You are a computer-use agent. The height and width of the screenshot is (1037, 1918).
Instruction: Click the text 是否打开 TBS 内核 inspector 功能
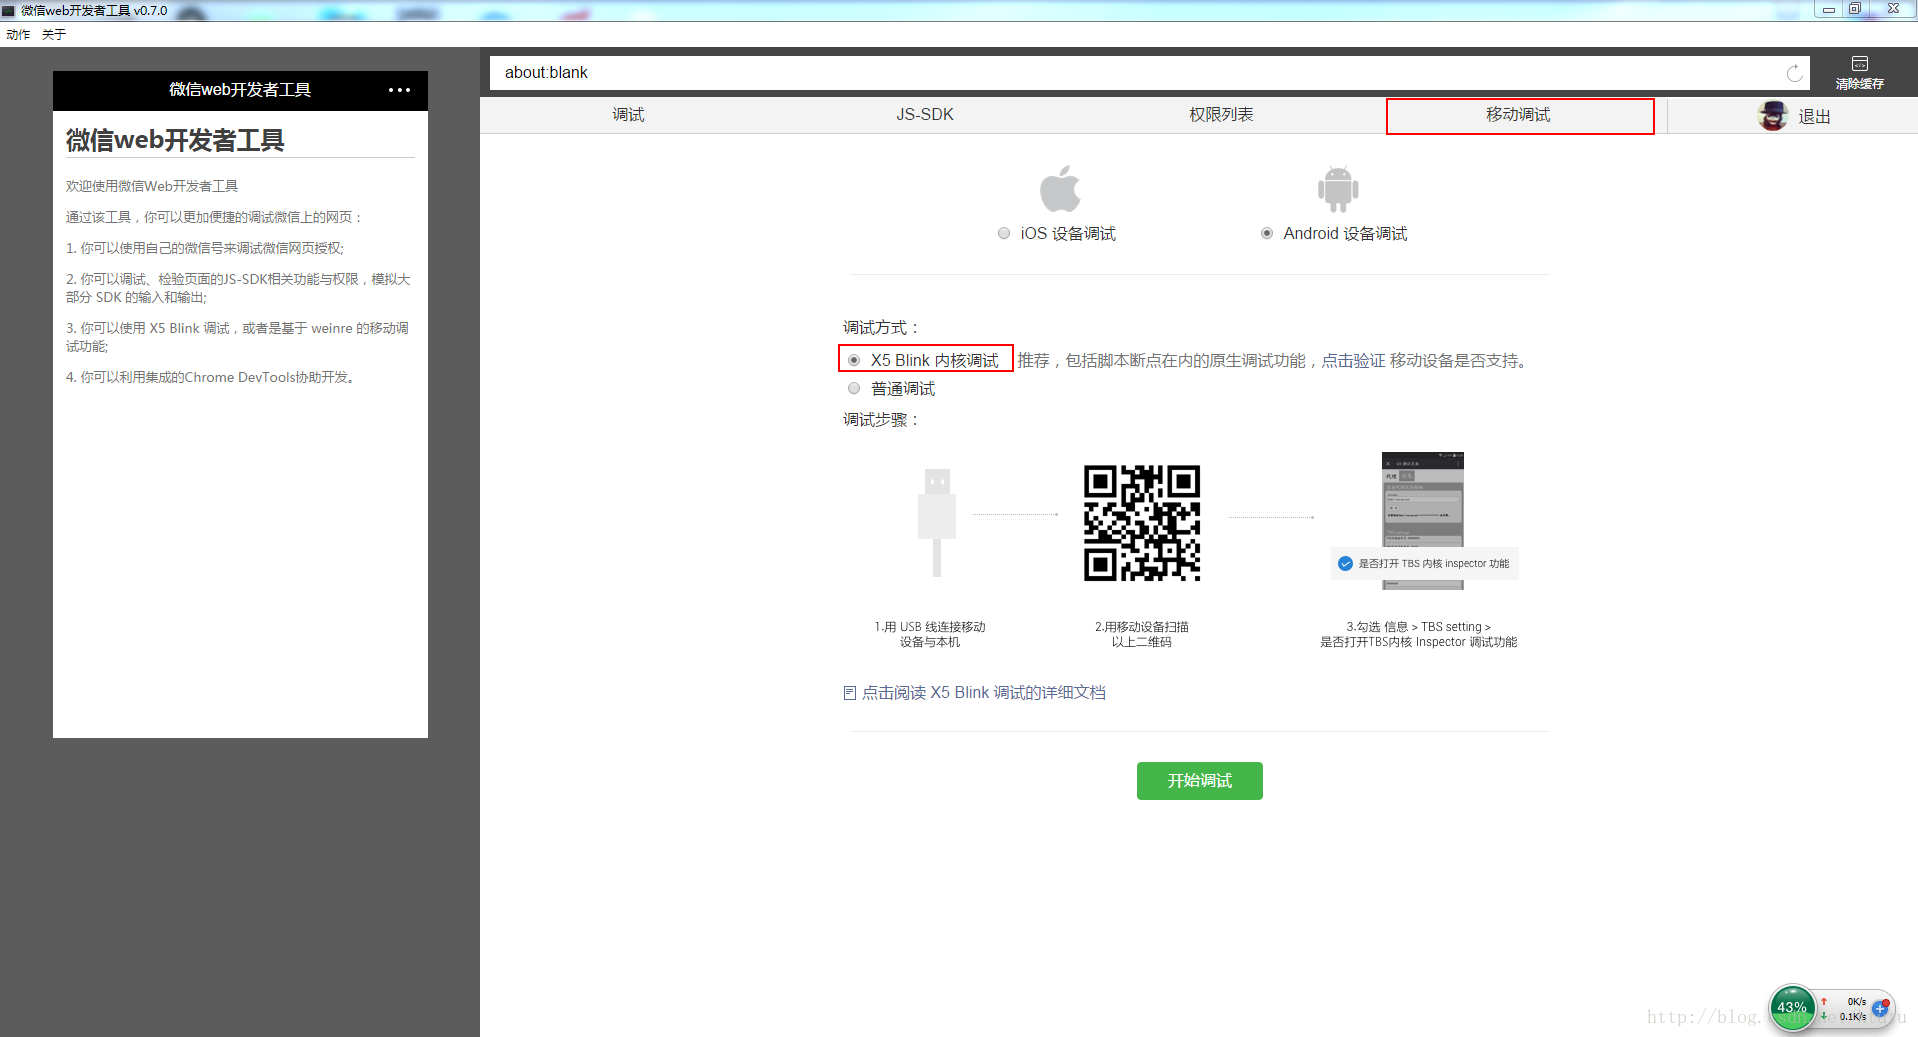(1433, 564)
